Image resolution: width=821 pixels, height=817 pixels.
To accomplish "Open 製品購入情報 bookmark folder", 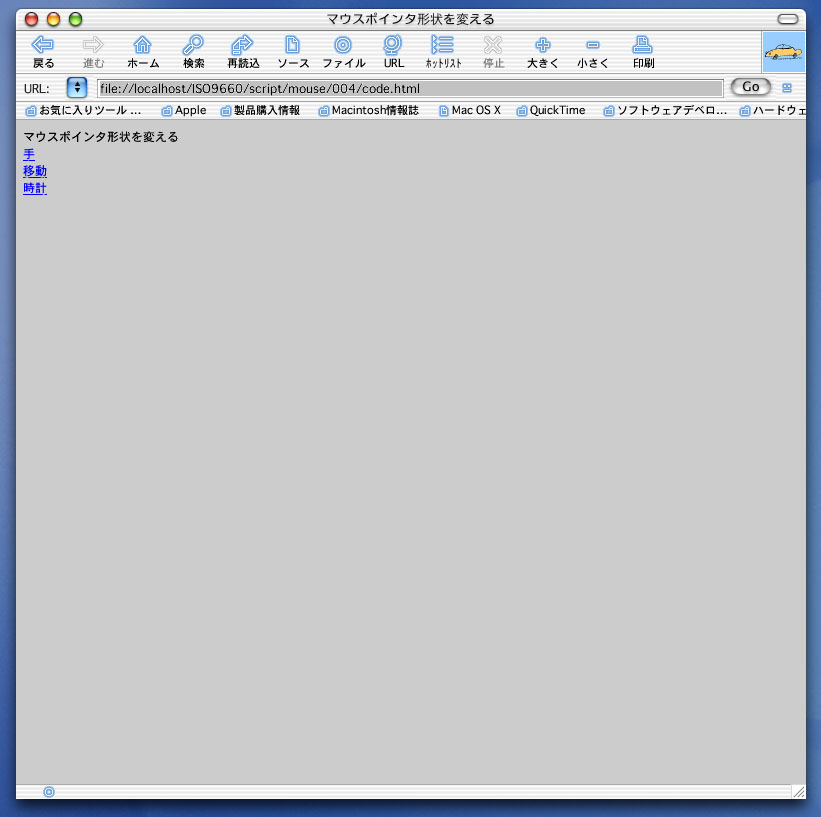I will pyautogui.click(x=260, y=111).
